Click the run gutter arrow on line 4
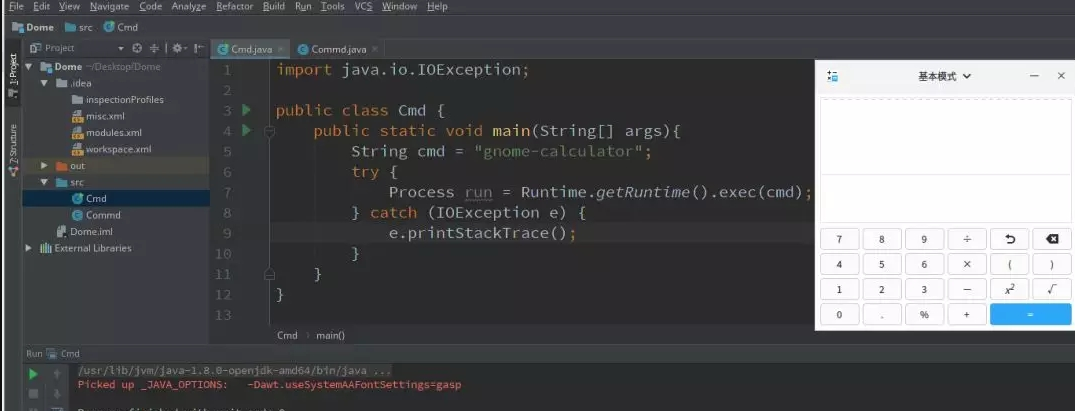 247,130
